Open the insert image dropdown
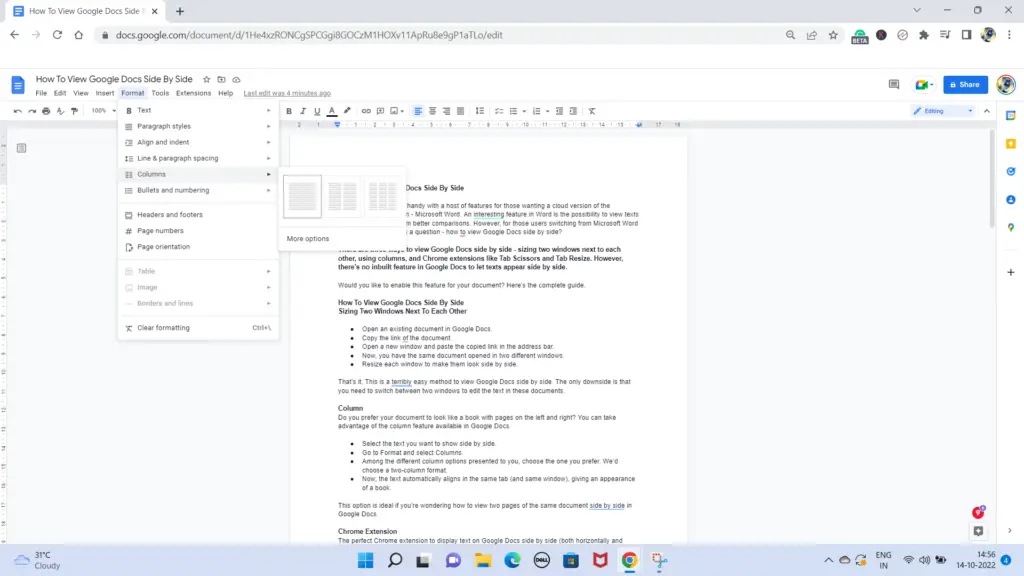Image resolution: width=1024 pixels, height=576 pixels. (397, 111)
